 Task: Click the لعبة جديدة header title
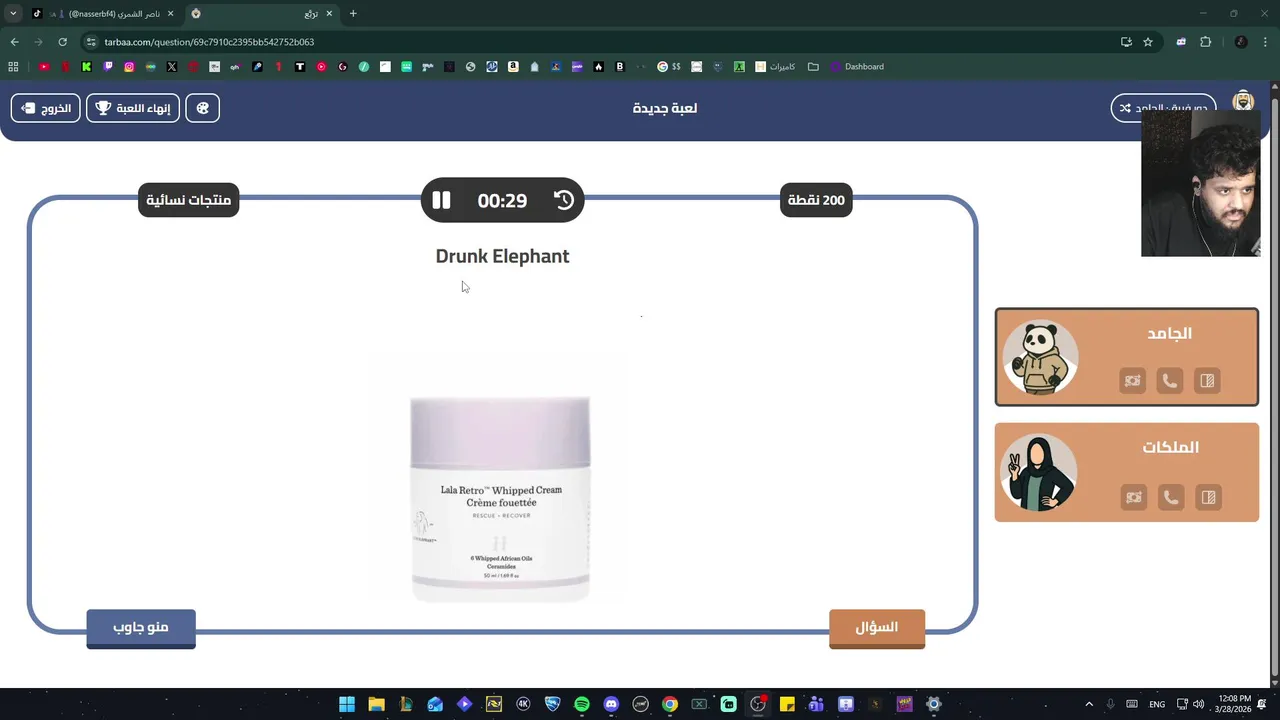(x=665, y=108)
